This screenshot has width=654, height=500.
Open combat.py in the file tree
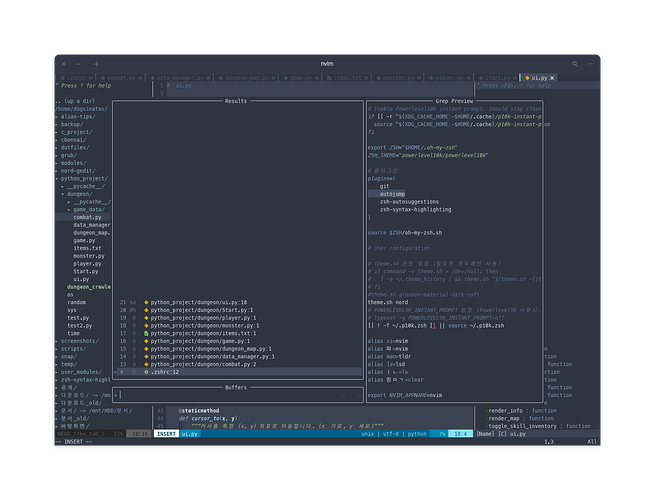(86, 217)
